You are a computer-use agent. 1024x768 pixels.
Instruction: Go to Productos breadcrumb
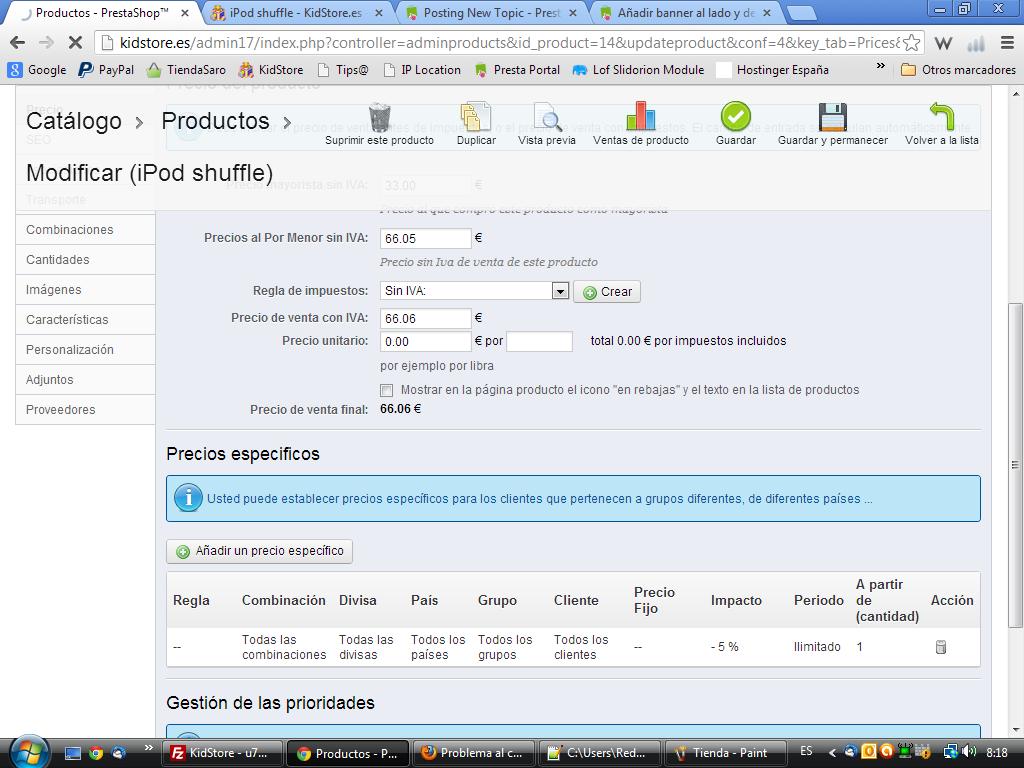216,121
